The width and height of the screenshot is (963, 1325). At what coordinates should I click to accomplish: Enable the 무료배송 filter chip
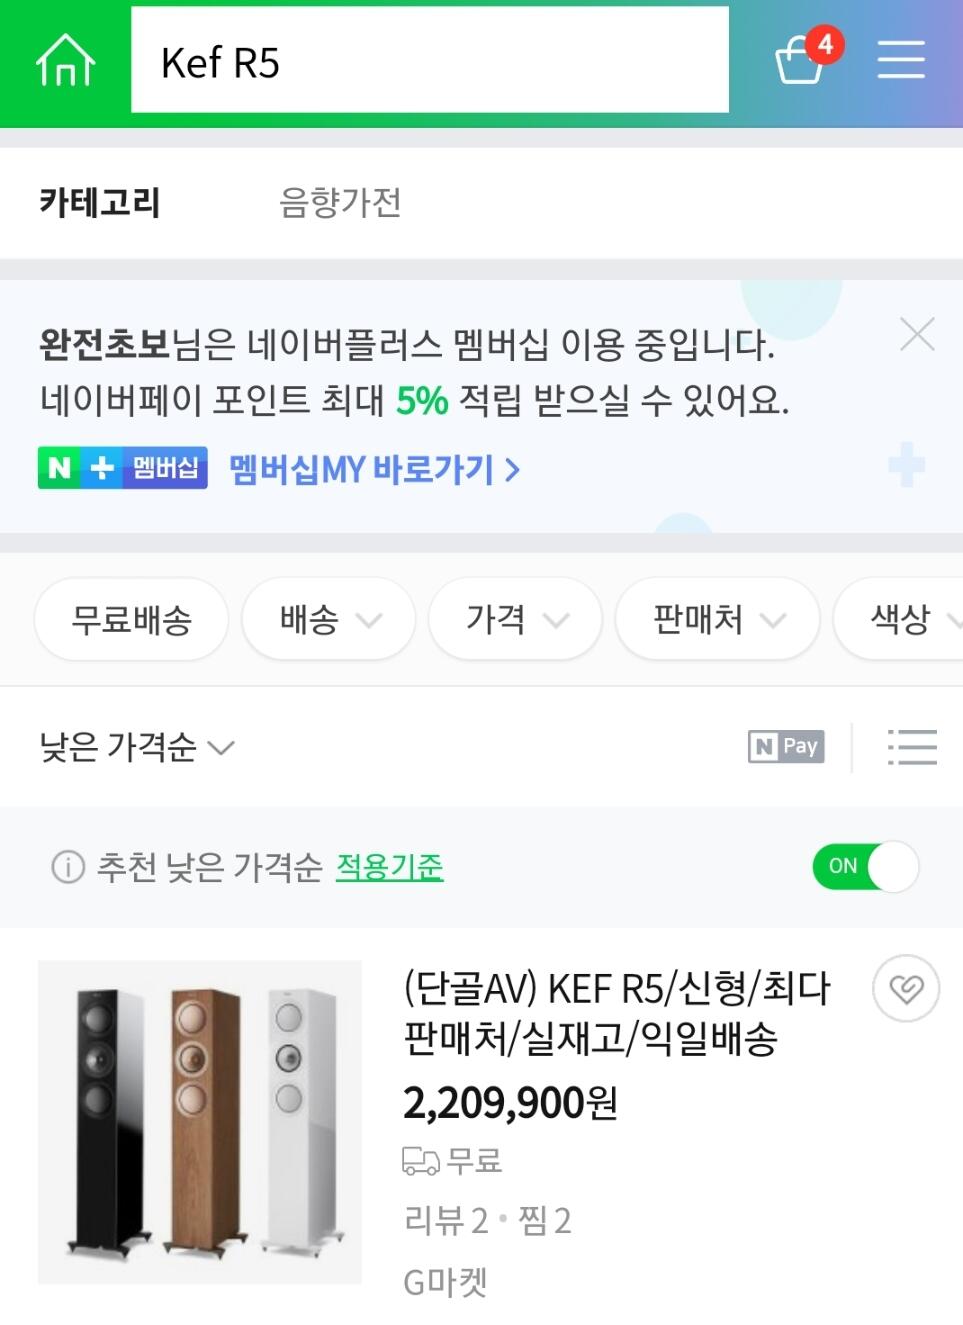[131, 620]
